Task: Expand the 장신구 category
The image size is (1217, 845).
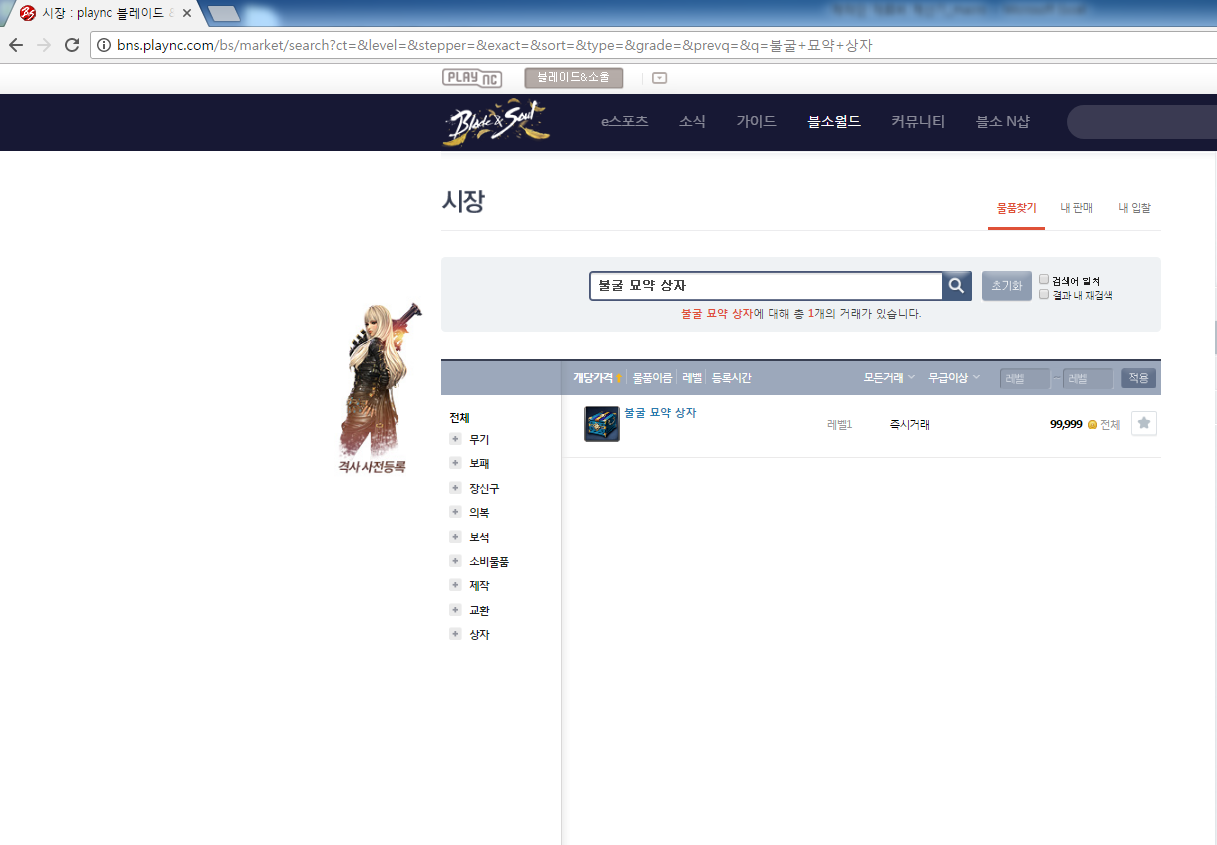Action: 455,488
